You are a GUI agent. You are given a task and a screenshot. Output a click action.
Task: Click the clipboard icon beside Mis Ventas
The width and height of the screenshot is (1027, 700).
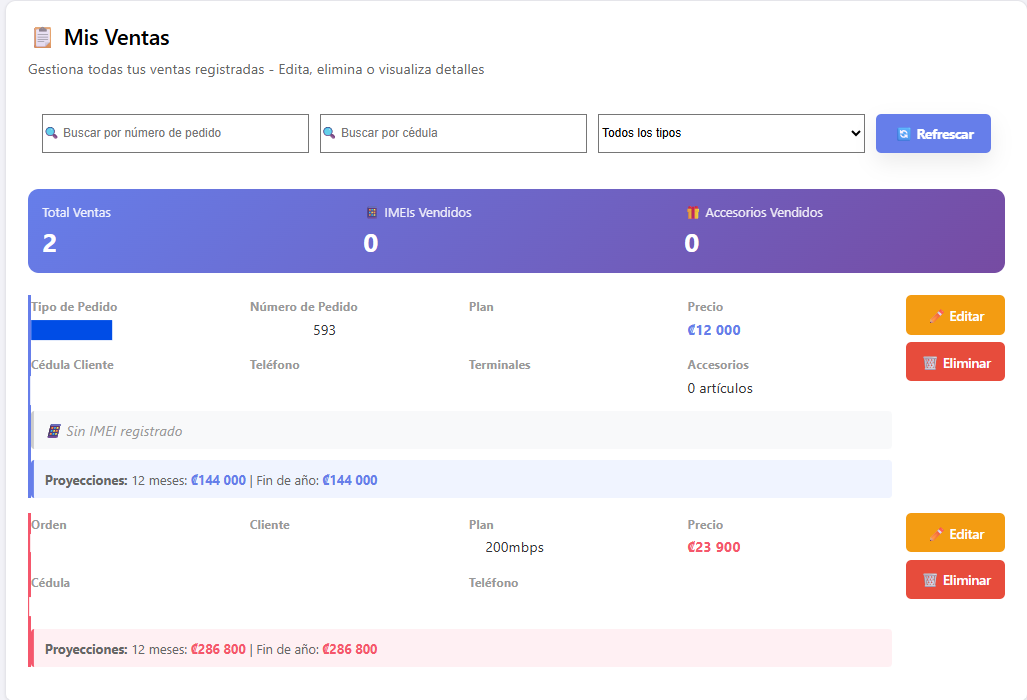(42, 38)
